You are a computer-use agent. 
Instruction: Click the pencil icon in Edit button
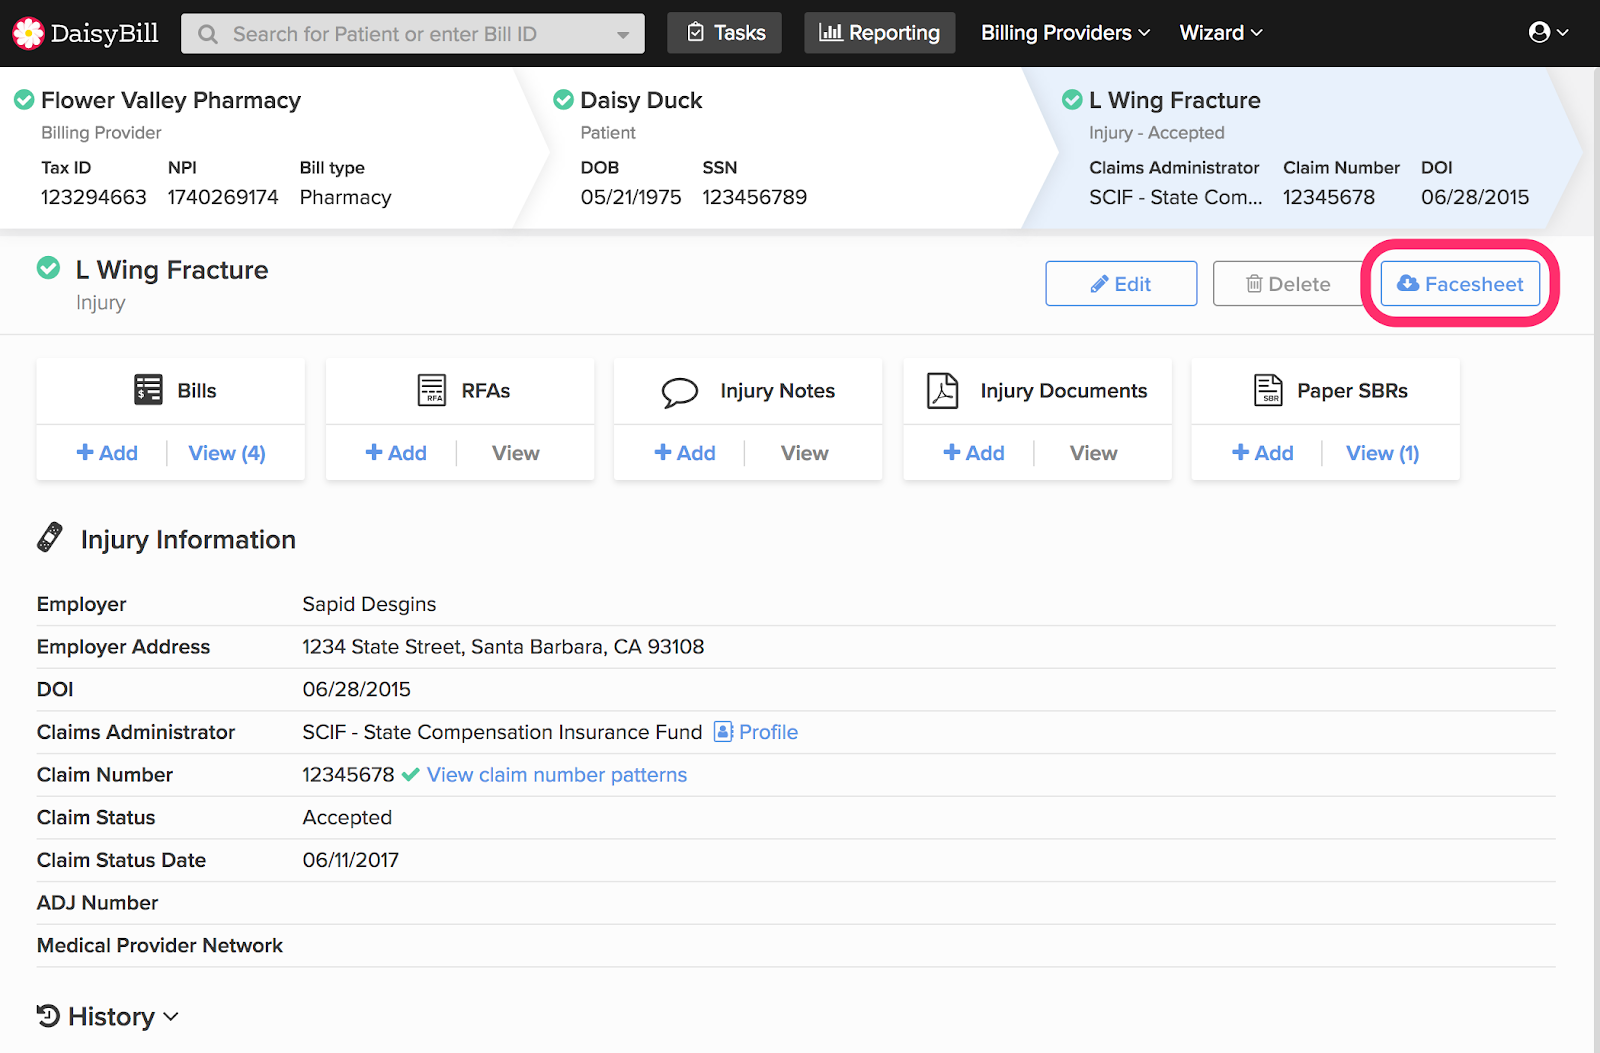tap(1099, 284)
